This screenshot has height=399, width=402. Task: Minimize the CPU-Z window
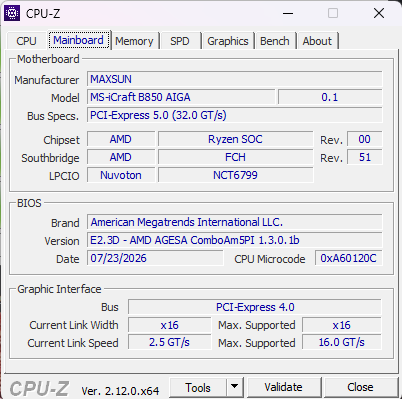[x=288, y=14]
